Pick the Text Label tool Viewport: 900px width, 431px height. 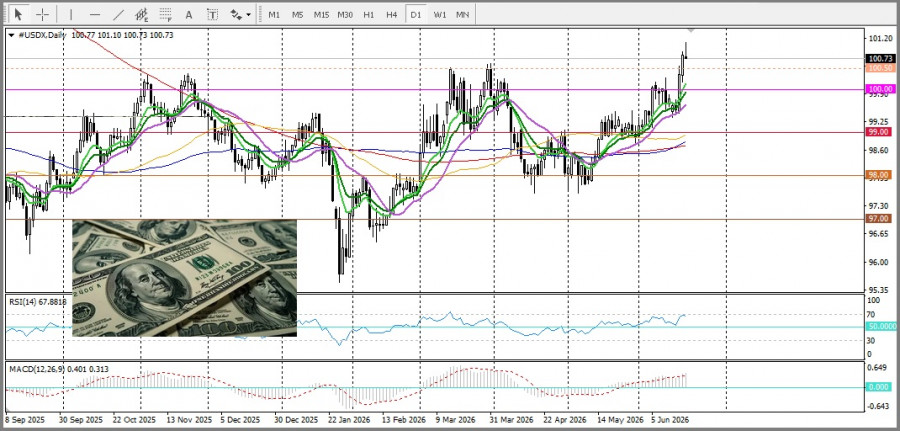[212, 14]
